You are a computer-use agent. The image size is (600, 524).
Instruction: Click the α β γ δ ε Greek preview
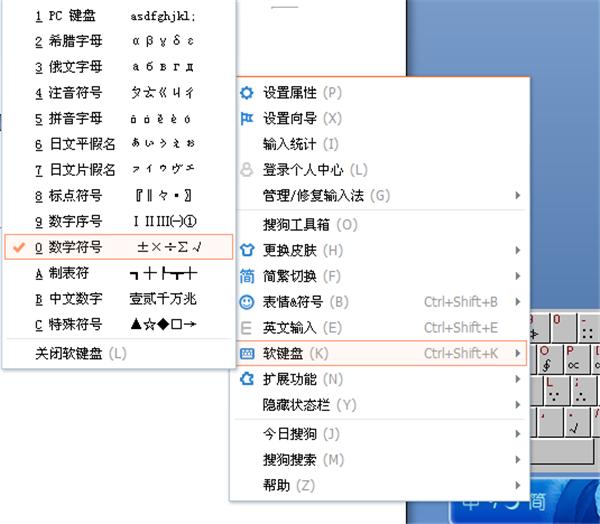click(x=163, y=41)
